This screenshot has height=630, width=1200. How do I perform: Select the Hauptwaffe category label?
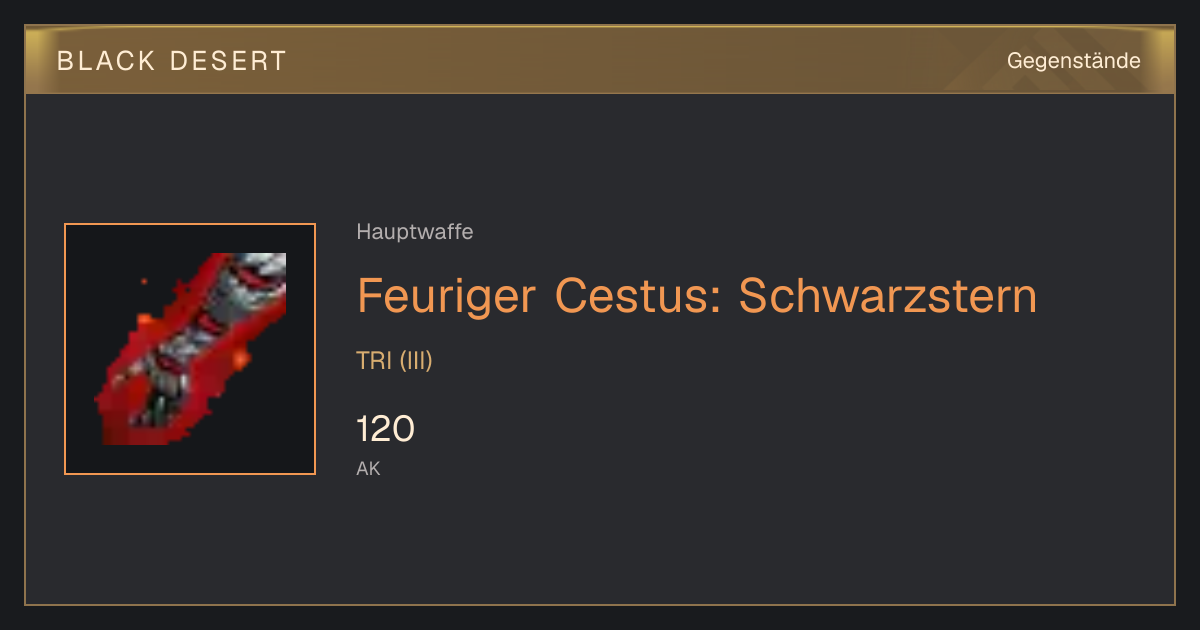[x=415, y=232]
